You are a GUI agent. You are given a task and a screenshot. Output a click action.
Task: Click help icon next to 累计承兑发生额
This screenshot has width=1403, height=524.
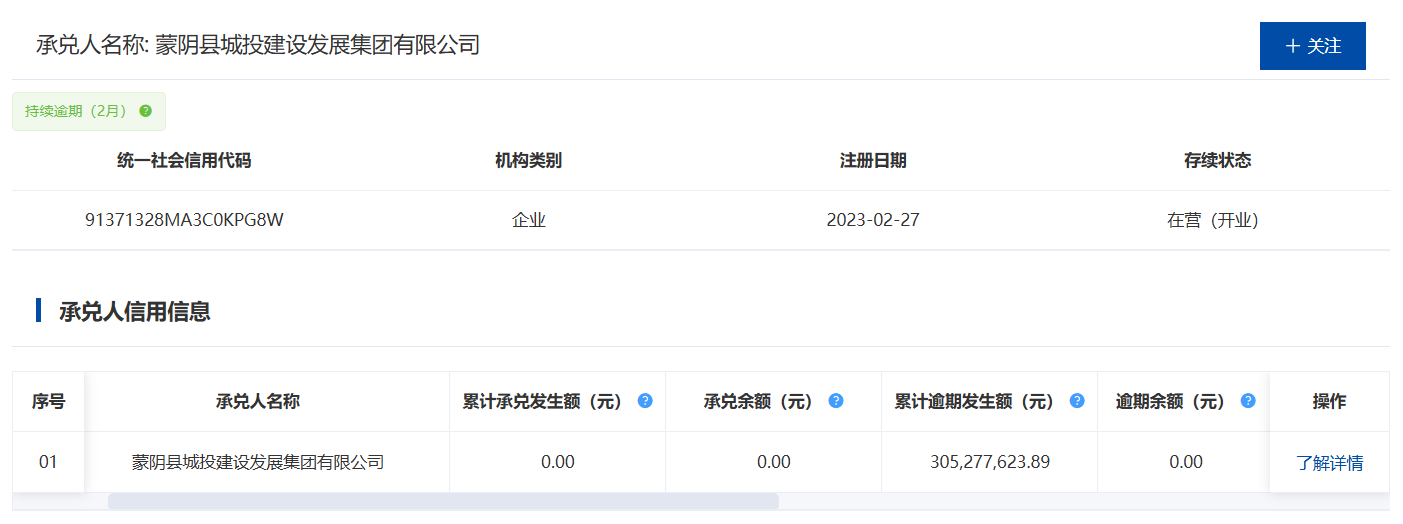[x=645, y=401]
